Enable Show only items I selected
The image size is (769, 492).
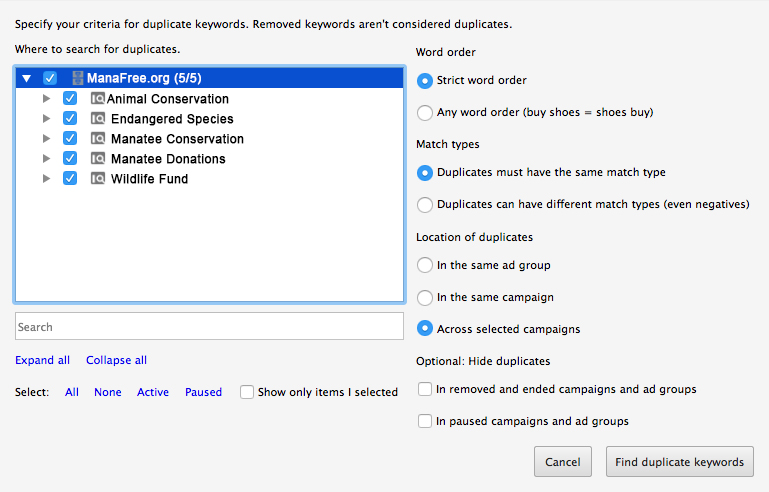[247, 392]
